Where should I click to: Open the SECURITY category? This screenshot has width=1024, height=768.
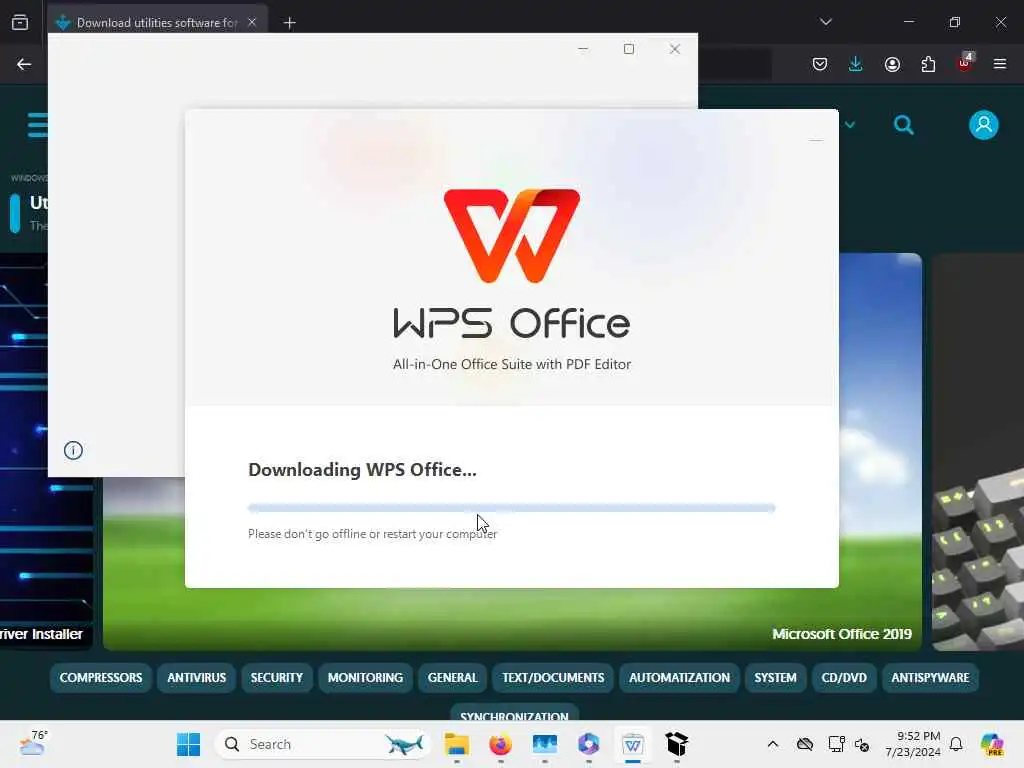click(277, 678)
